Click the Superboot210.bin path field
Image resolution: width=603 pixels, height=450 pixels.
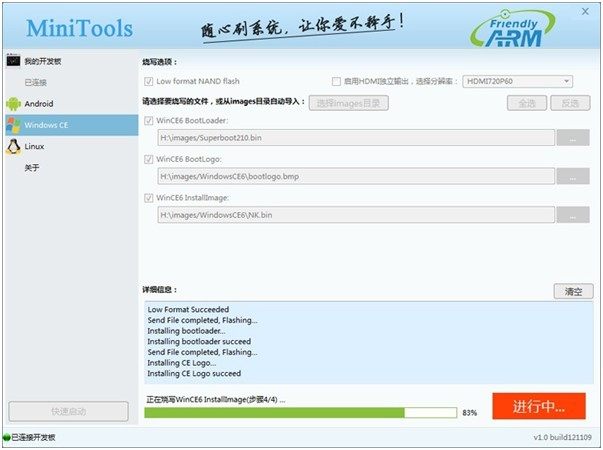(356, 138)
